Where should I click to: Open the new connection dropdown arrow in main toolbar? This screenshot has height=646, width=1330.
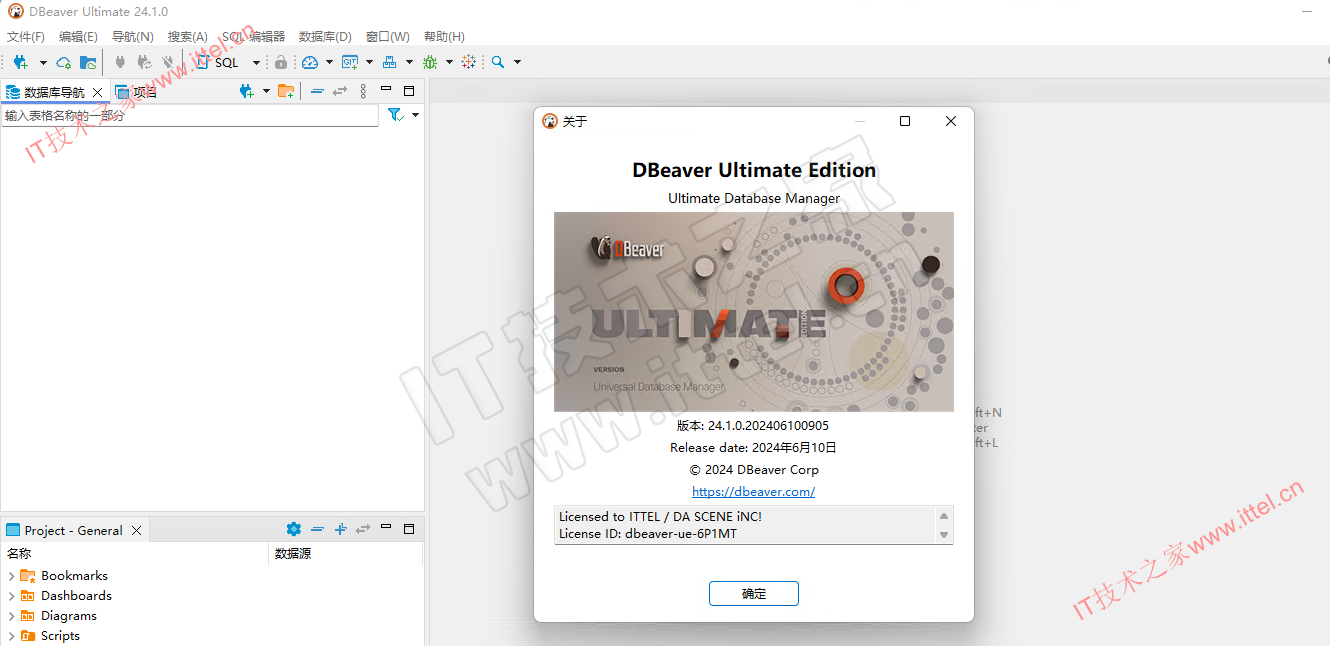tap(43, 62)
